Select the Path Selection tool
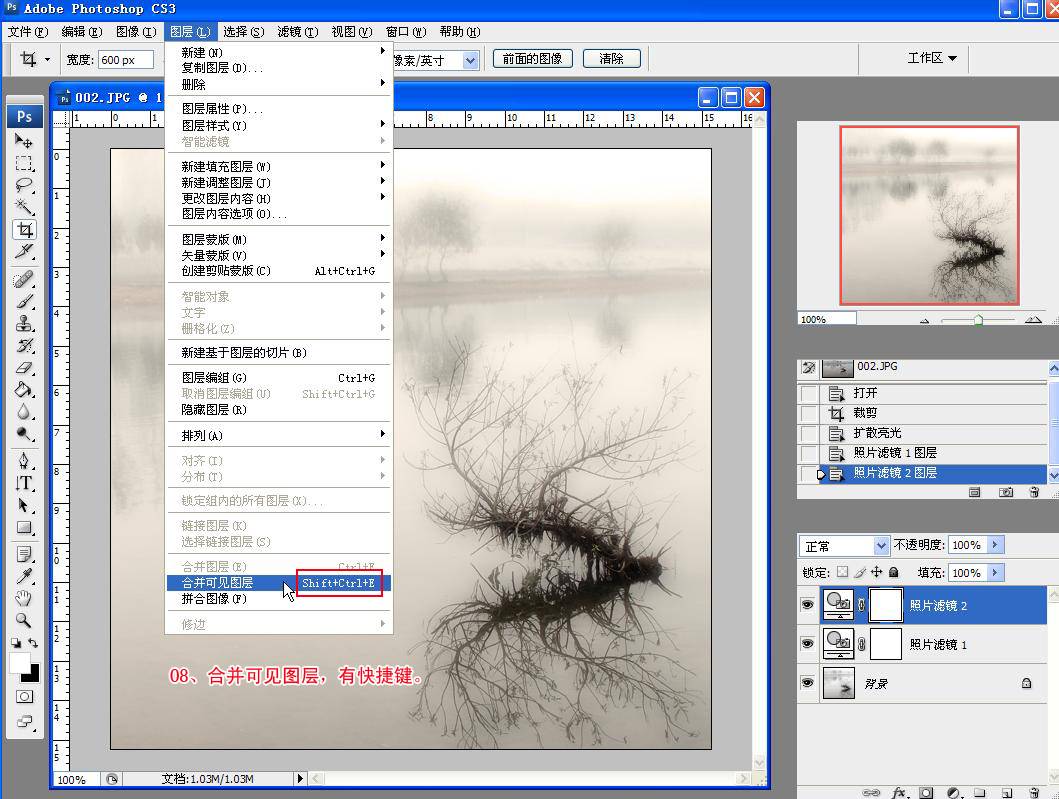Image resolution: width=1059 pixels, height=799 pixels. pos(24,505)
